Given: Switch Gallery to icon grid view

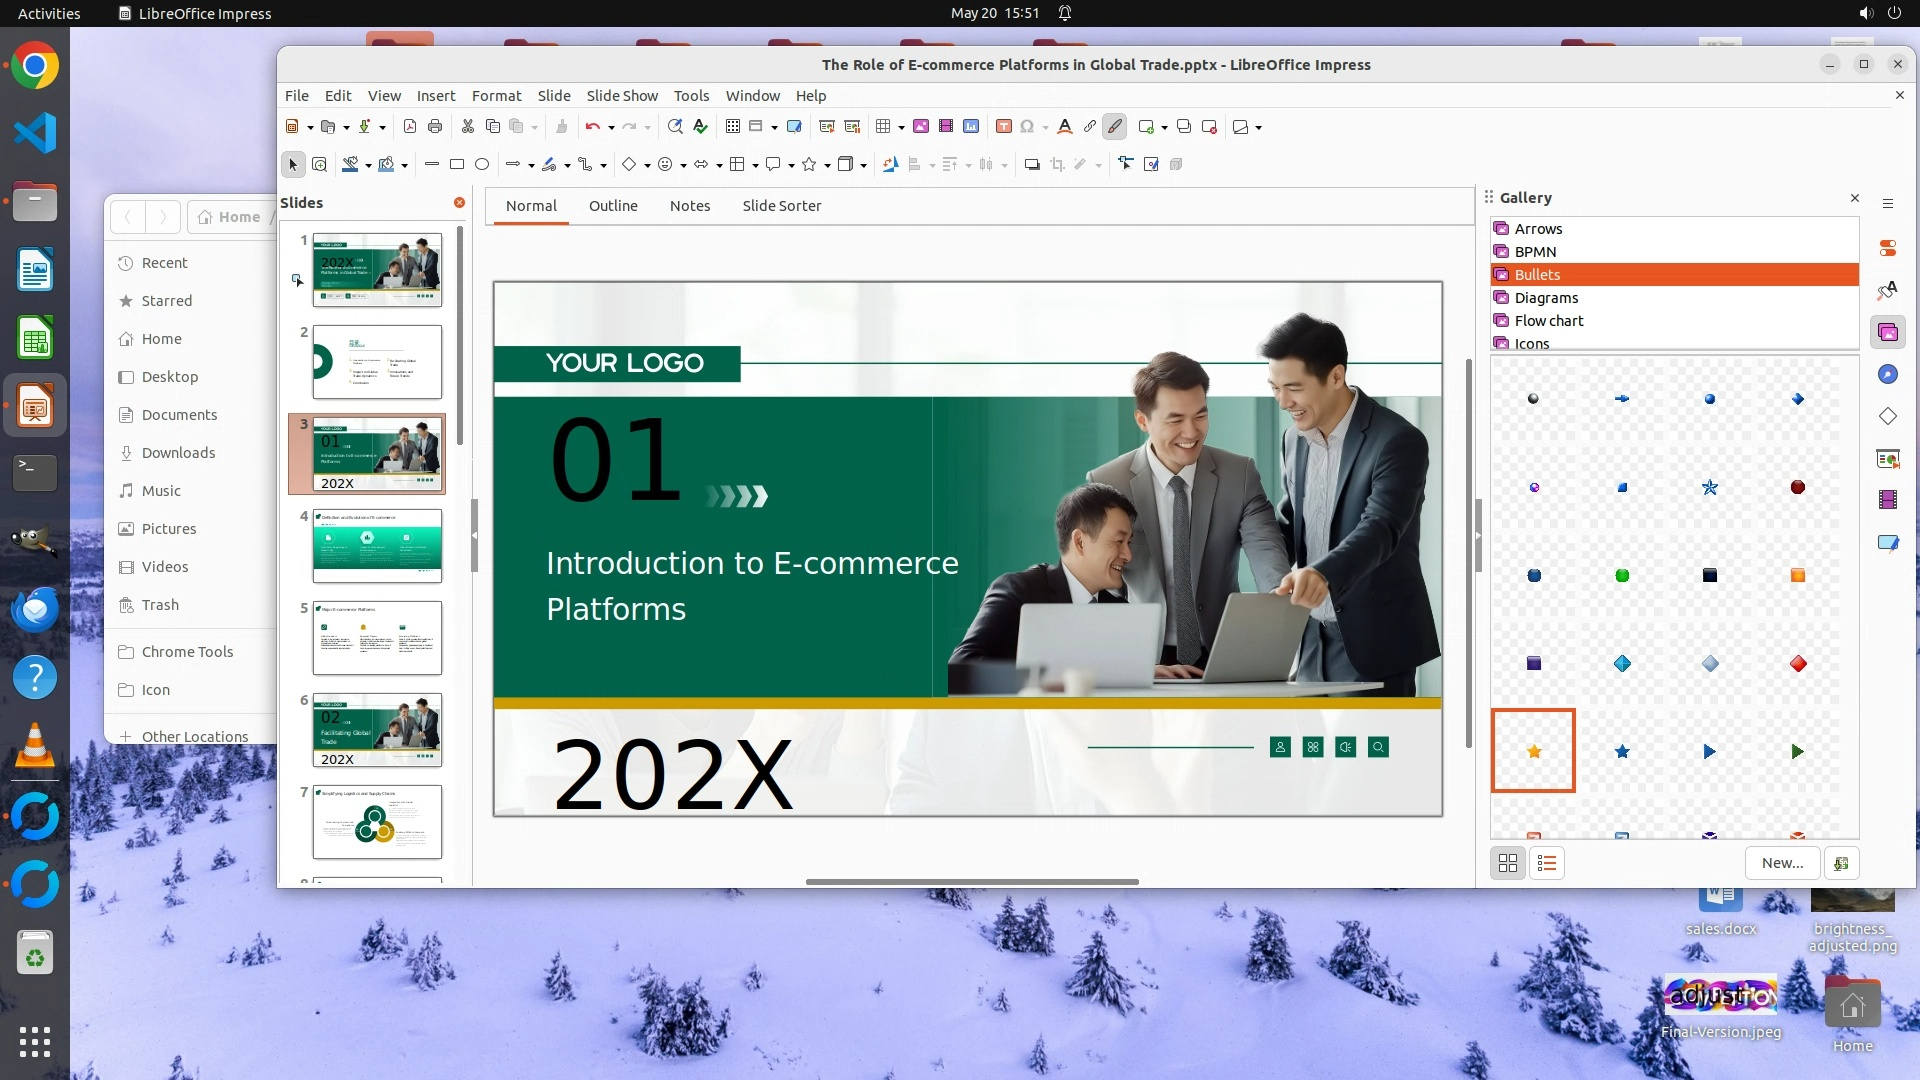Looking at the screenshot, I should point(1508,863).
